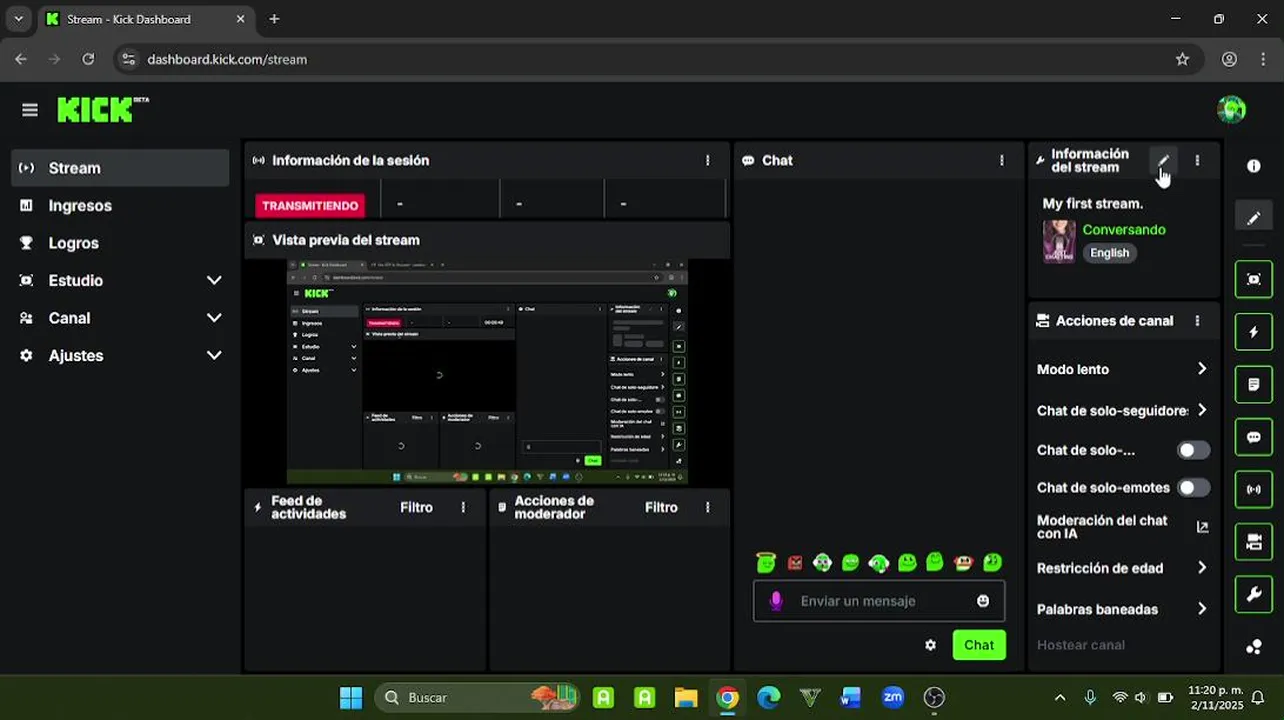
Task: Expand the Canal sidebar section
Action: pos(214,318)
